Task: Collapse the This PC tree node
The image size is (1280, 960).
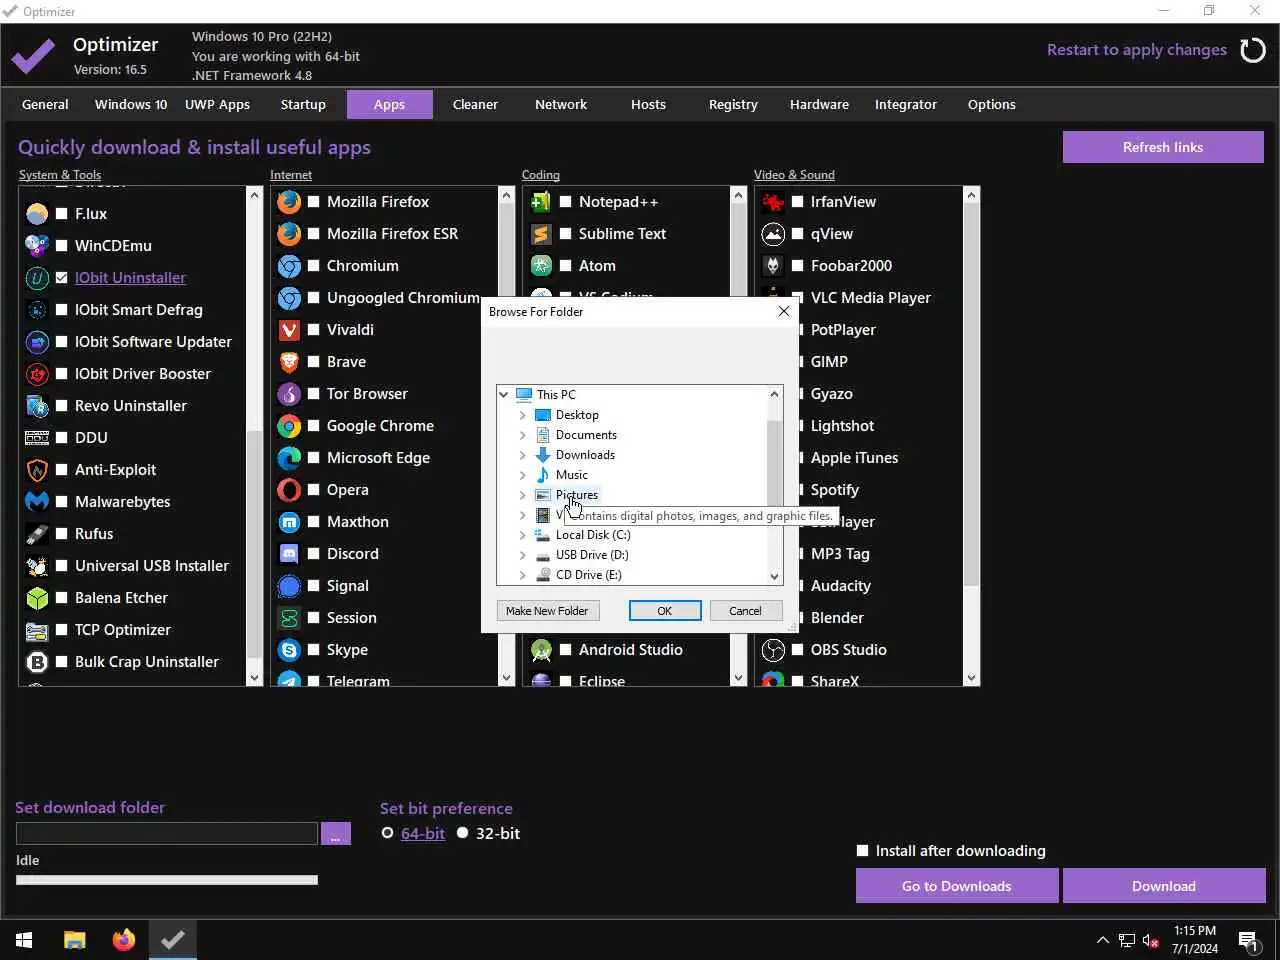Action: (x=504, y=395)
